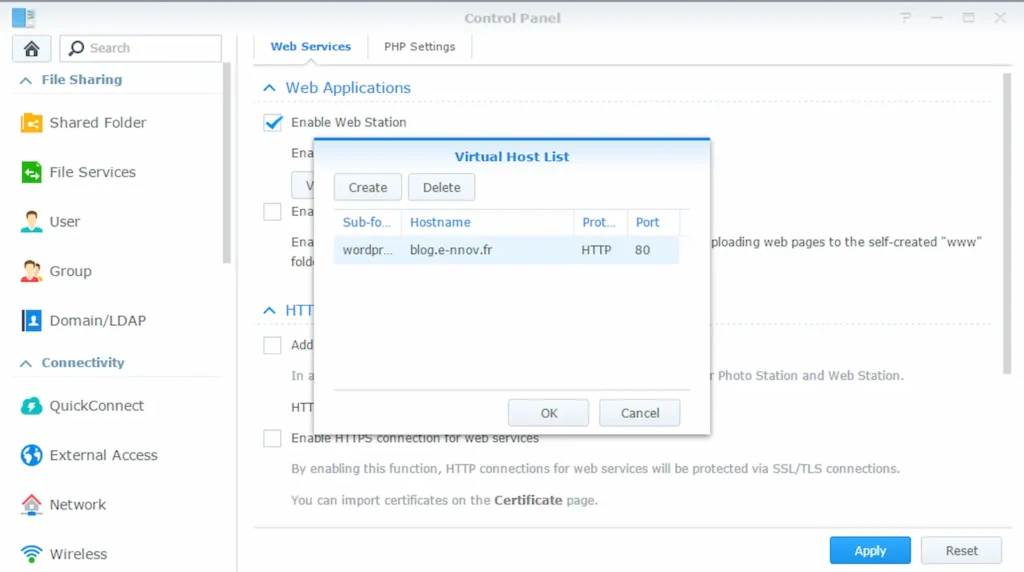Sort by Hostname column header
The height and width of the screenshot is (572, 1024).
pos(487,222)
